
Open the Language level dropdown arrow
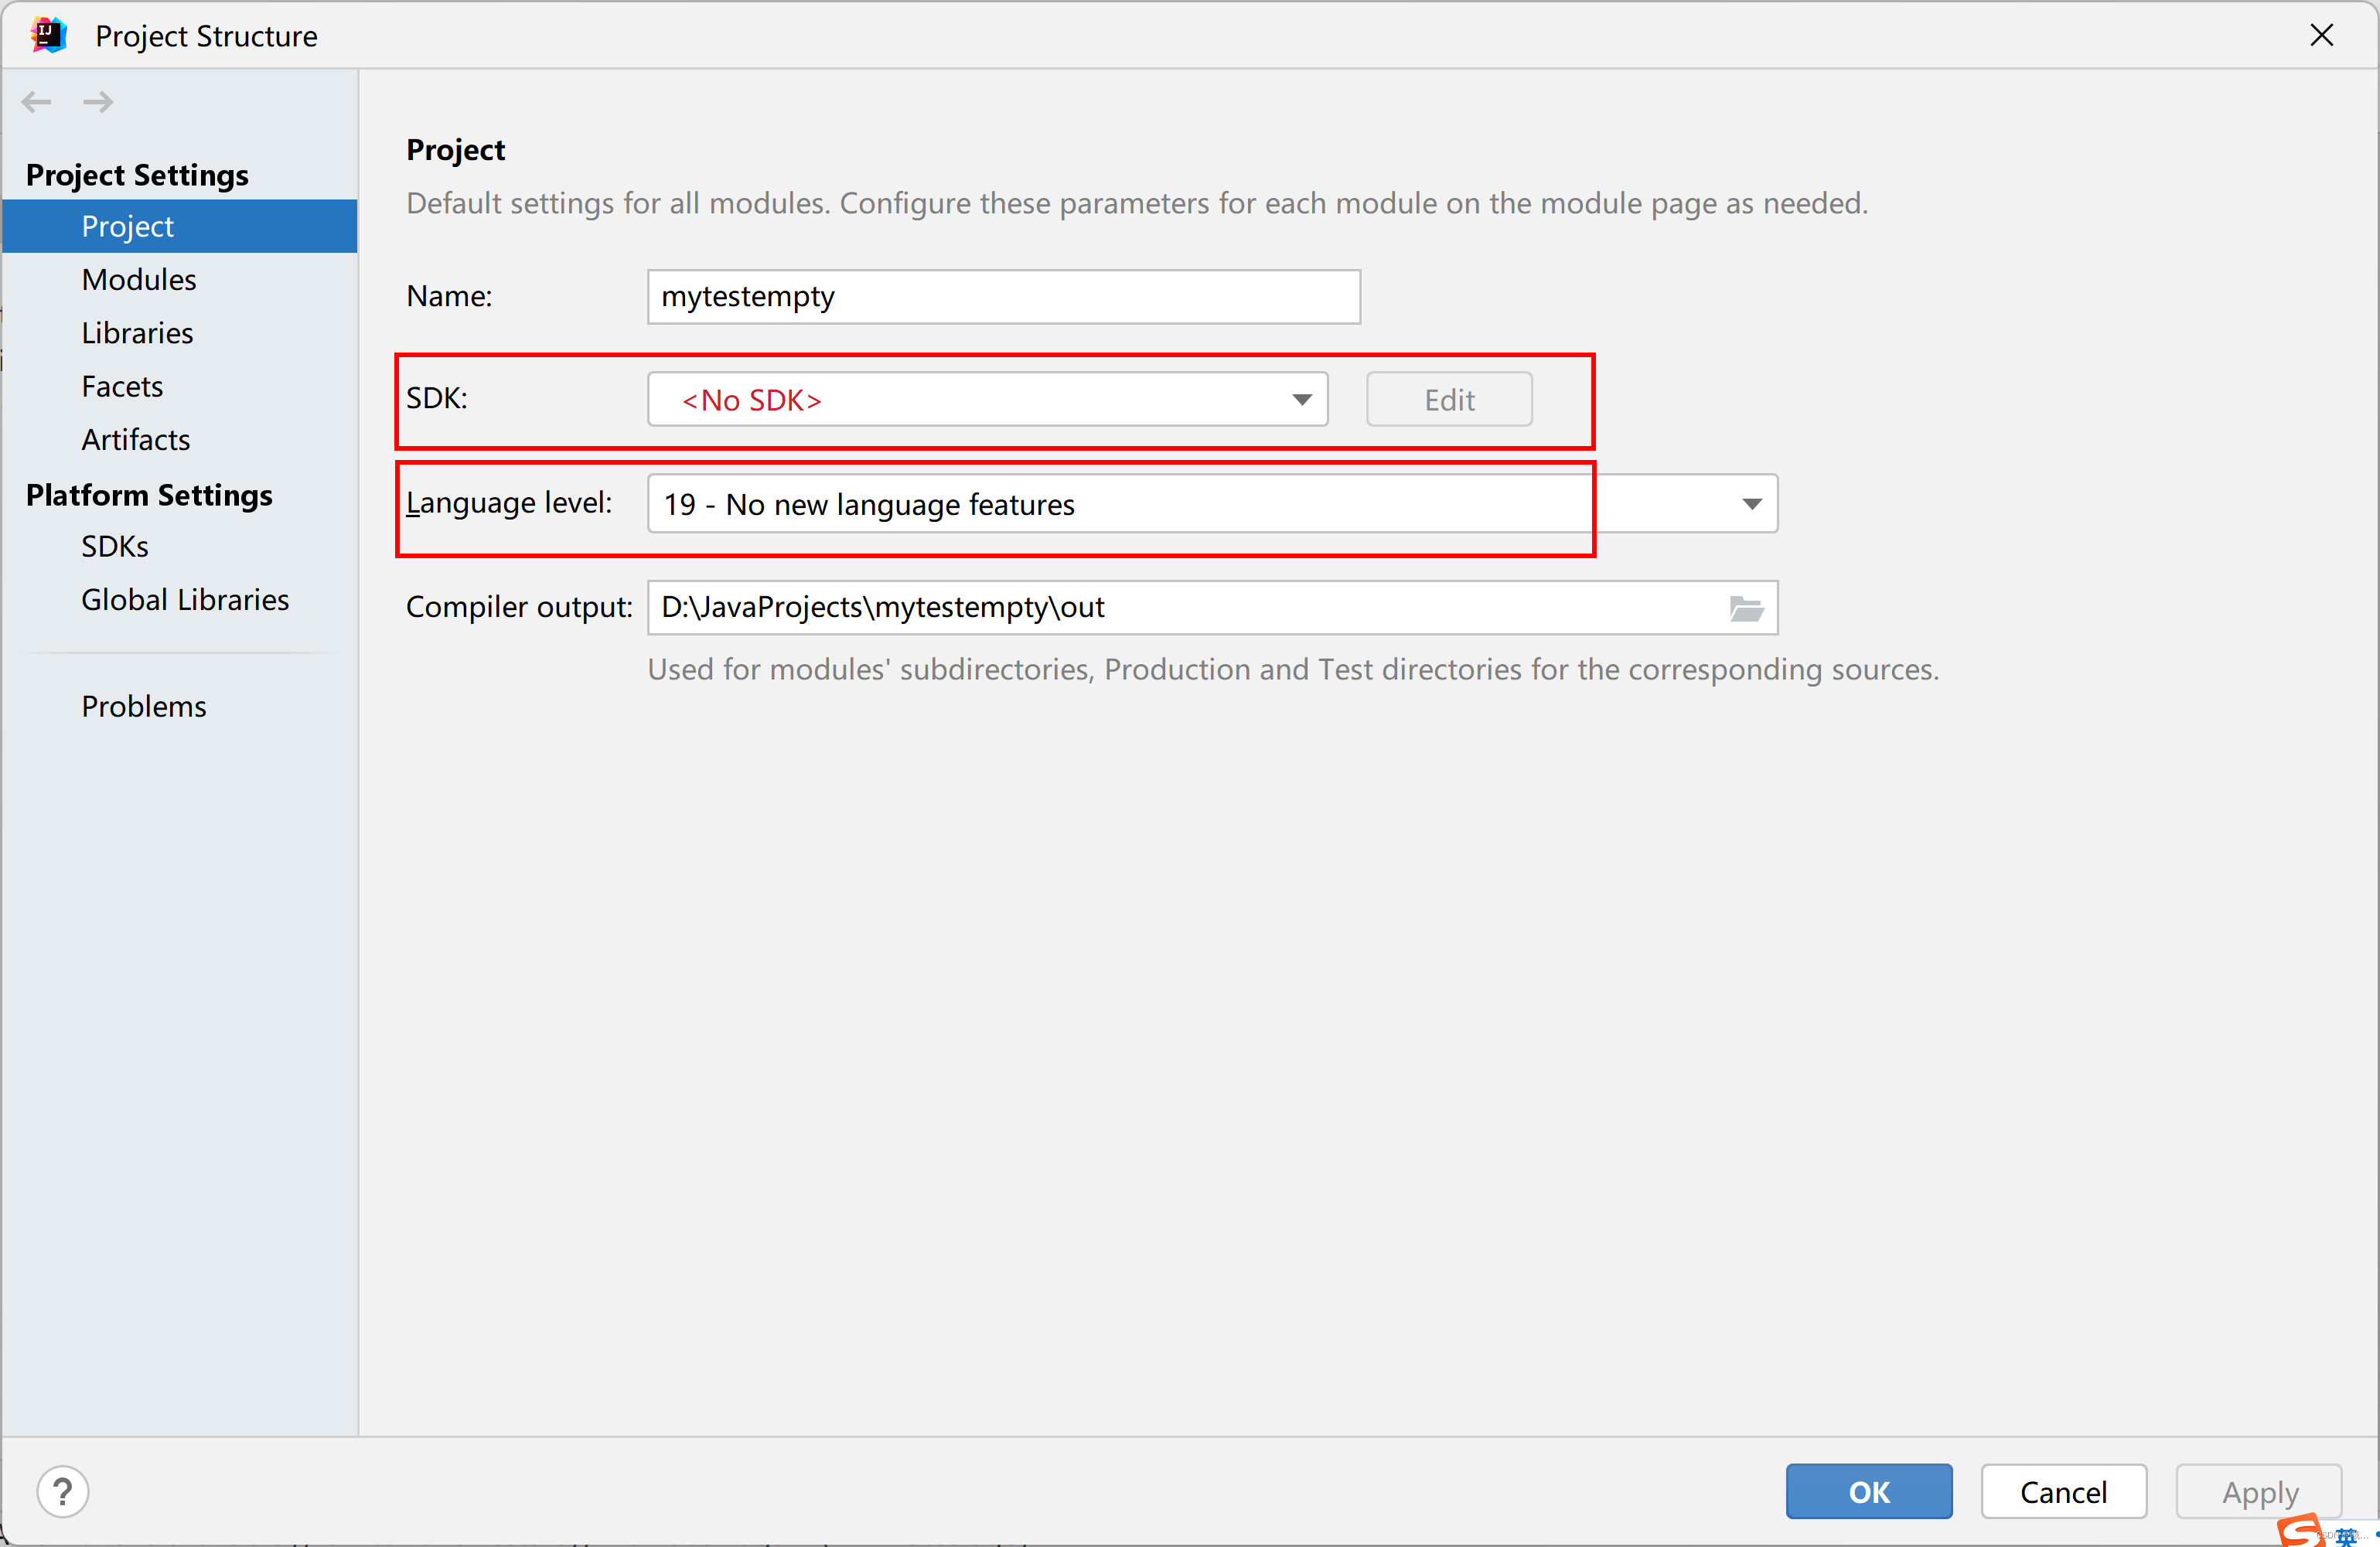1751,504
